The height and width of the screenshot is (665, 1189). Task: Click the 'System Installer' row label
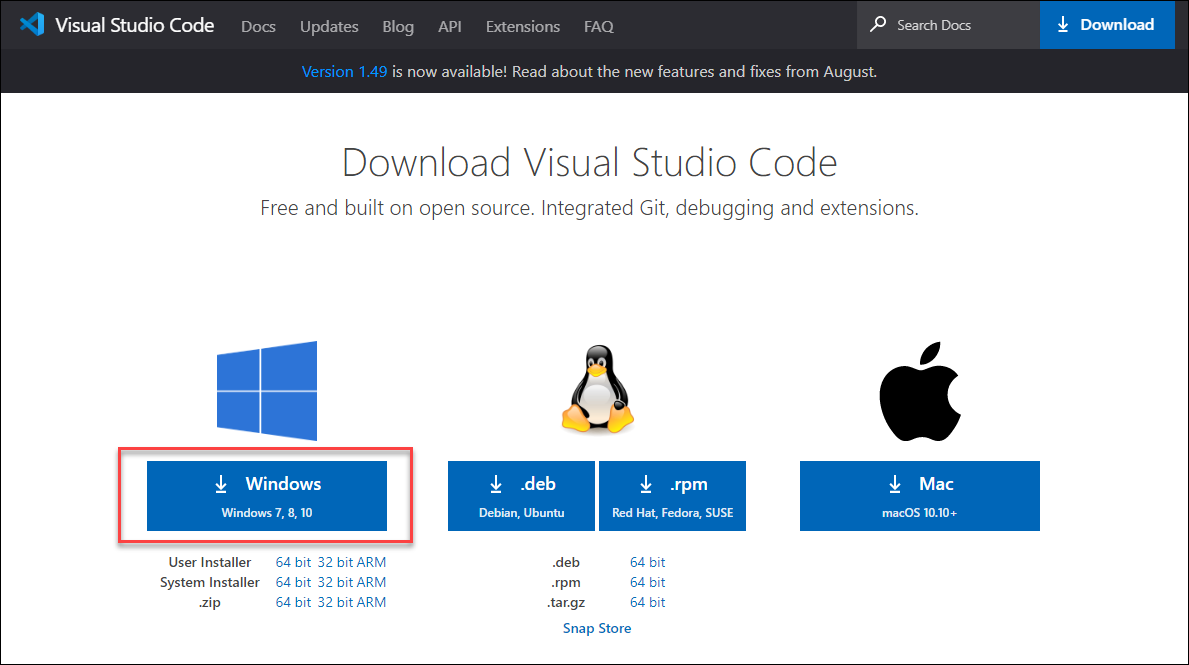pyautogui.click(x=209, y=582)
